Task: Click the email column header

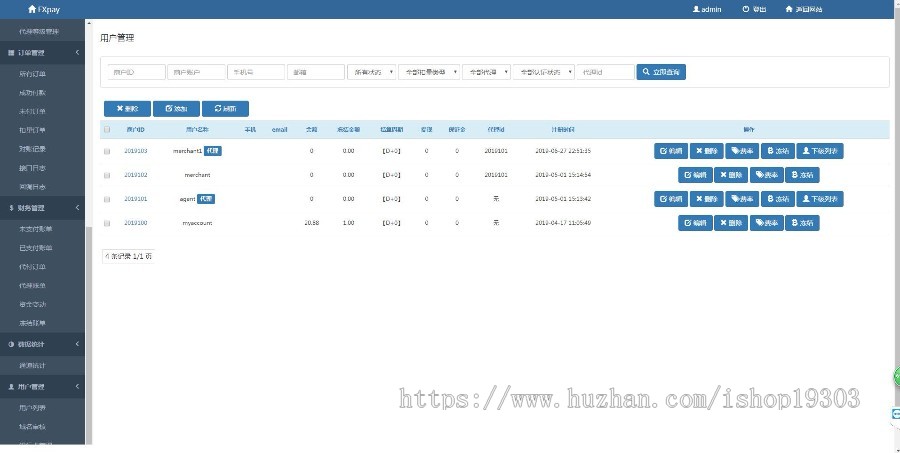Action: (280, 130)
